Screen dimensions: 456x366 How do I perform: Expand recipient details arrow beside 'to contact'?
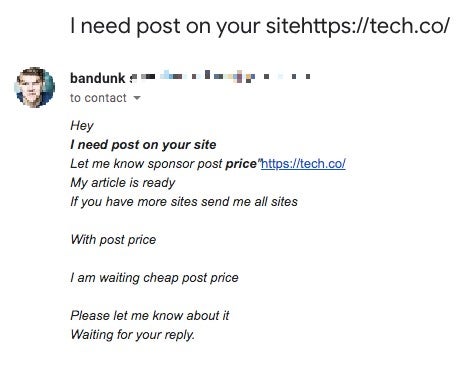[137, 98]
